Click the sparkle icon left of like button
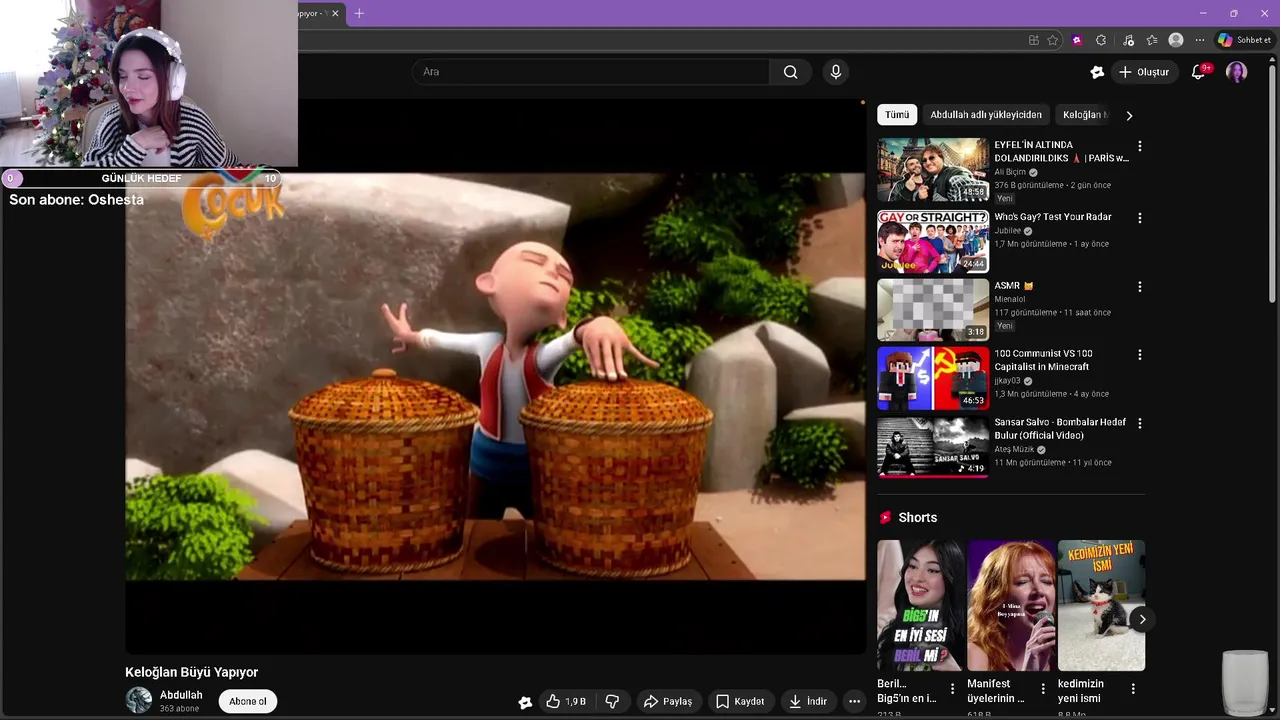The width and height of the screenshot is (1280, 720). point(525,702)
